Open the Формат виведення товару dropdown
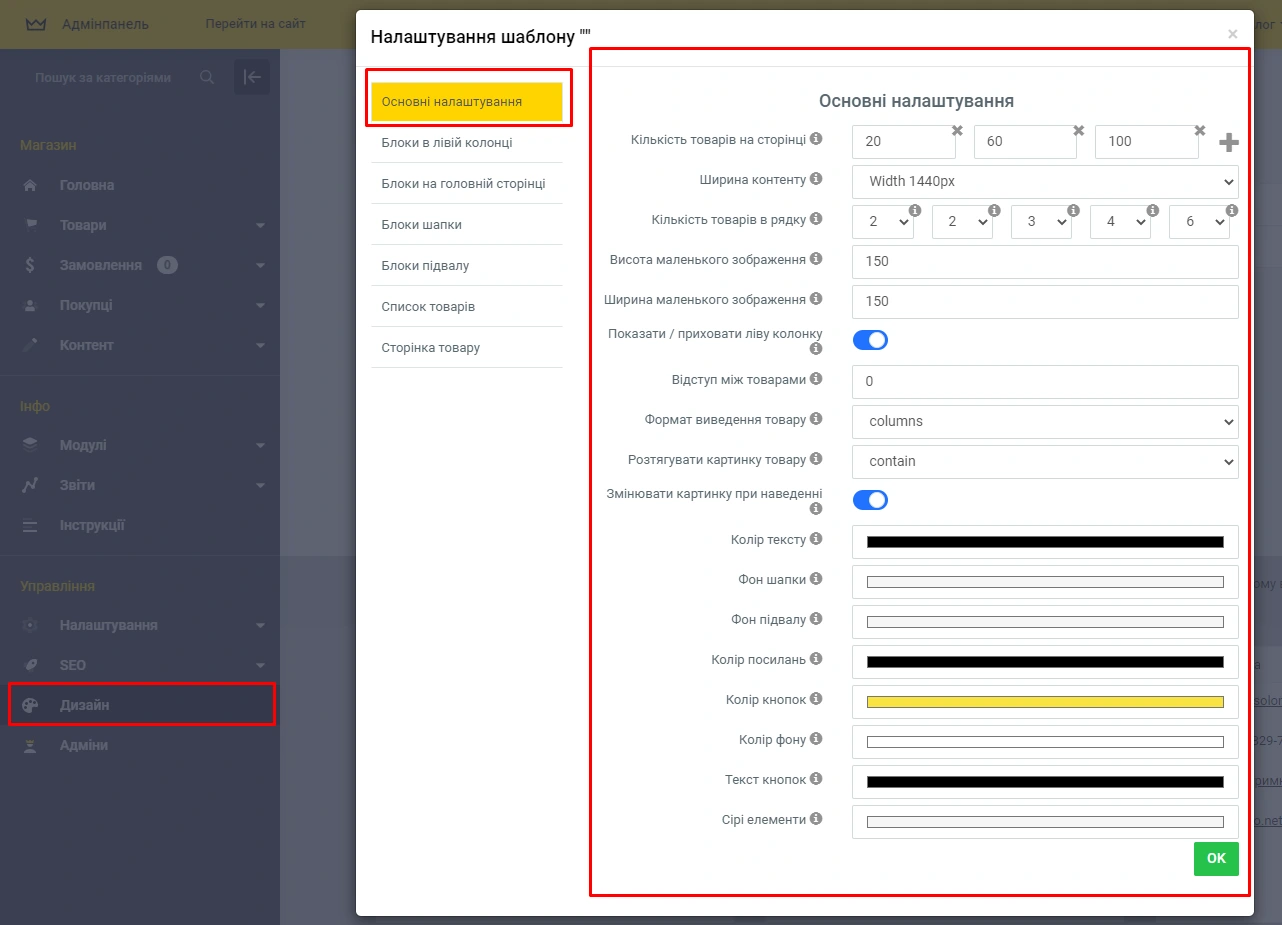Screen dimensions: 1282x925 pos(1045,421)
